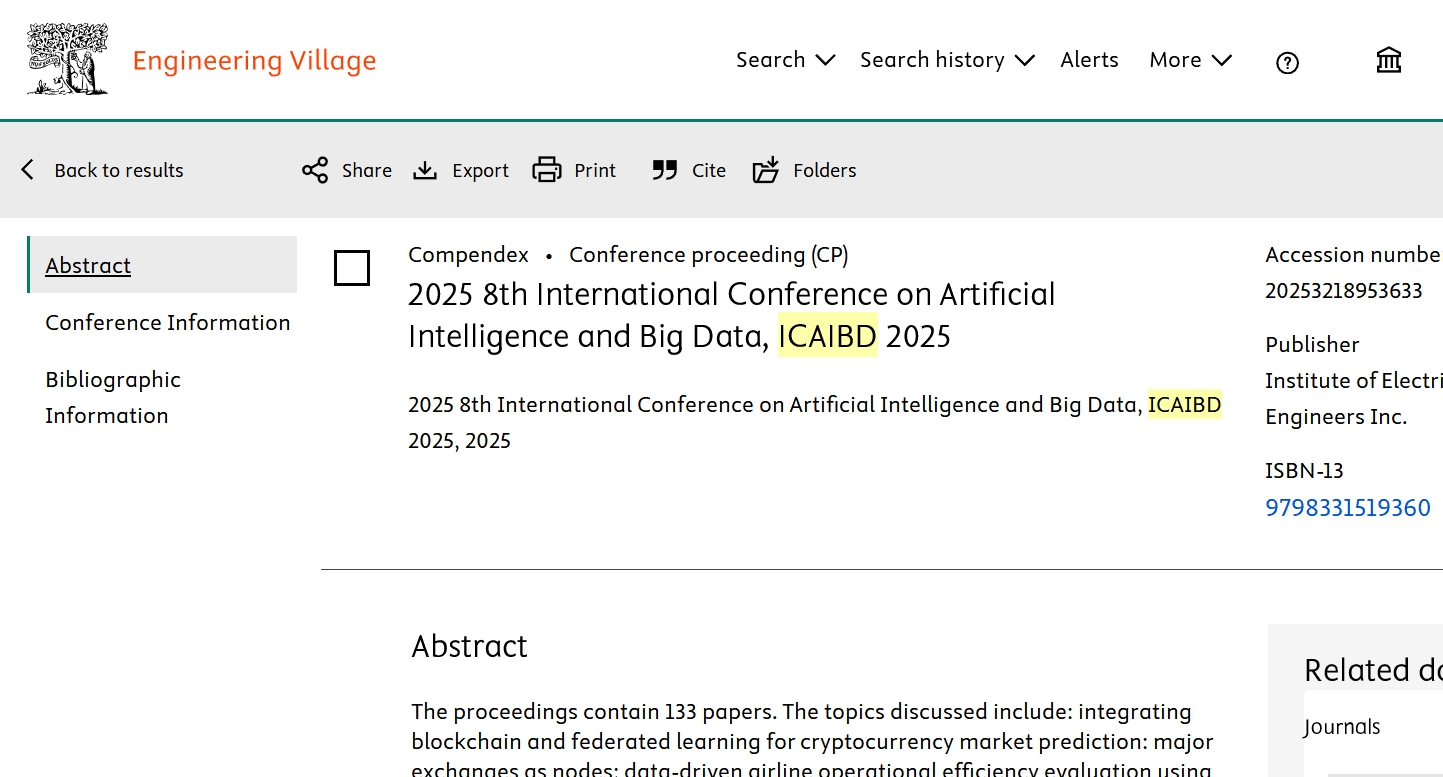Click the Share network icon
This screenshot has width=1443, height=777.
click(315, 170)
